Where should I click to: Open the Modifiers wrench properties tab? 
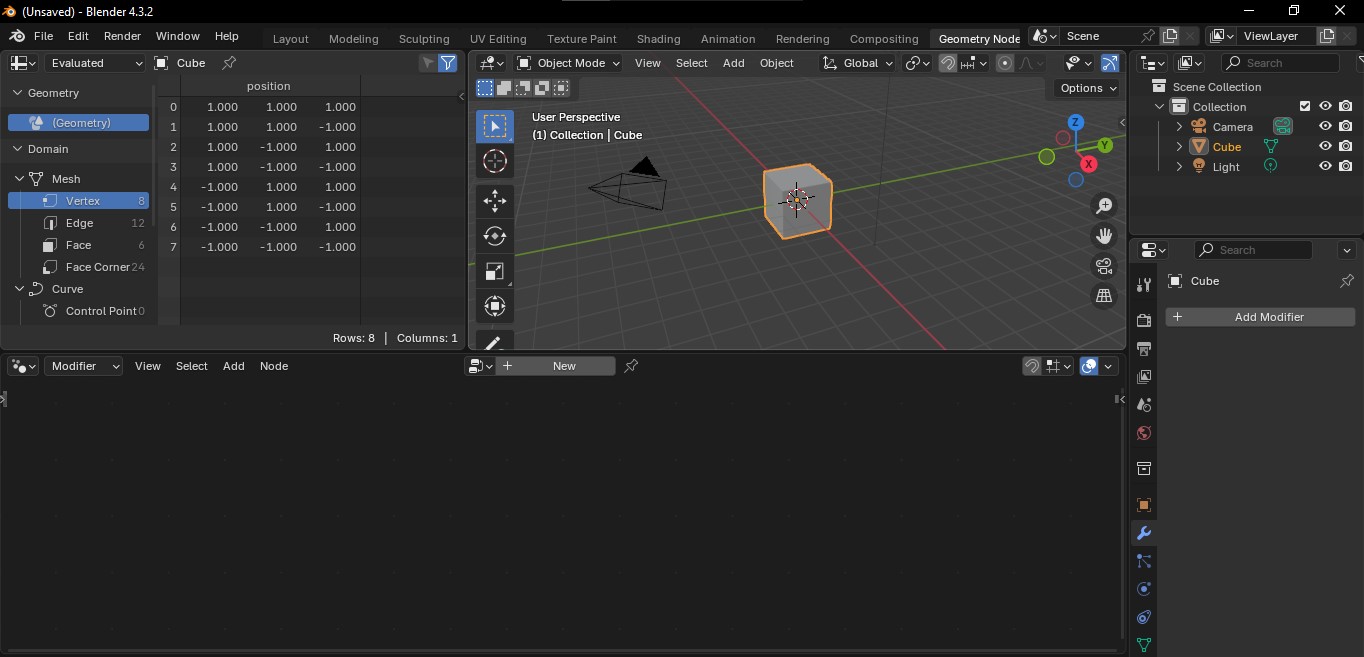coord(1144,533)
